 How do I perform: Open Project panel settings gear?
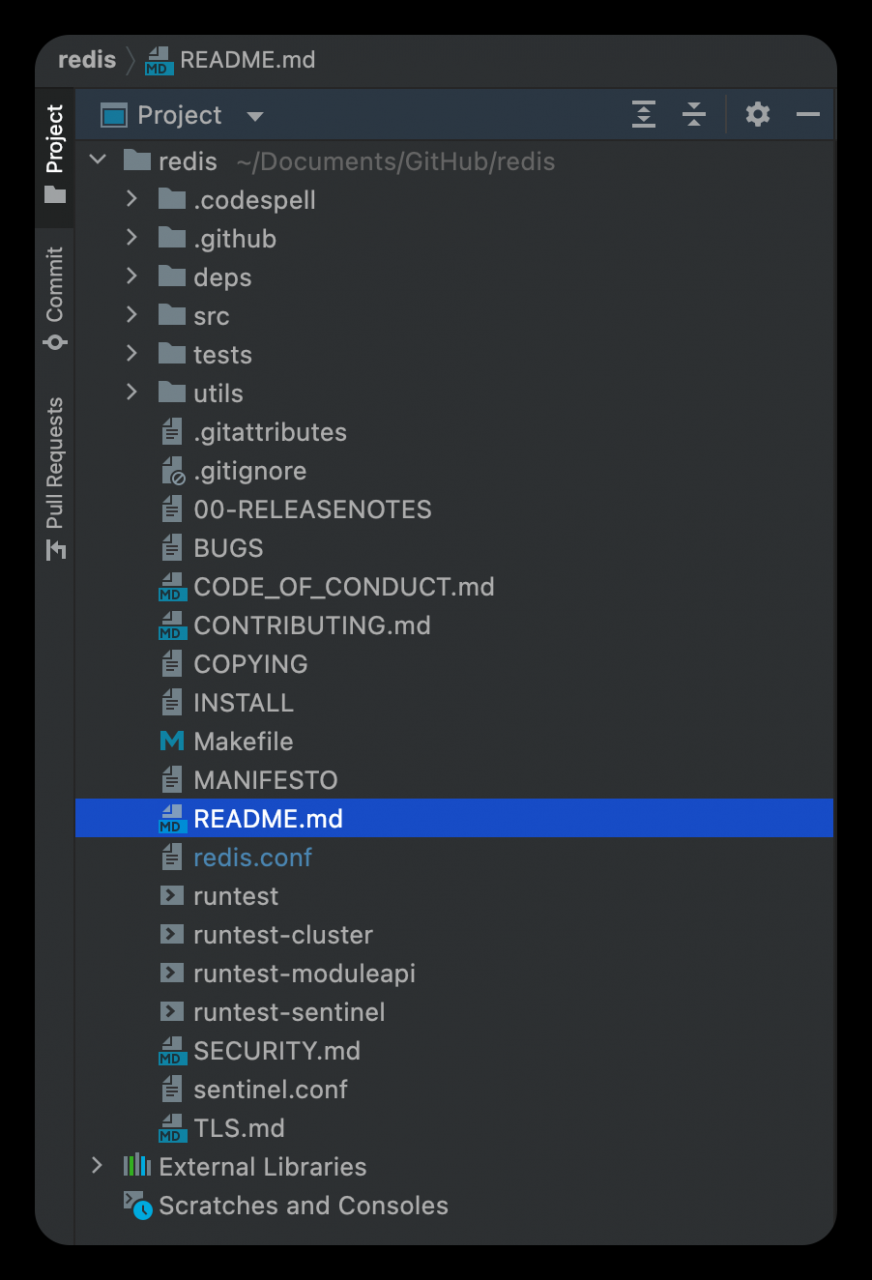[x=758, y=115]
